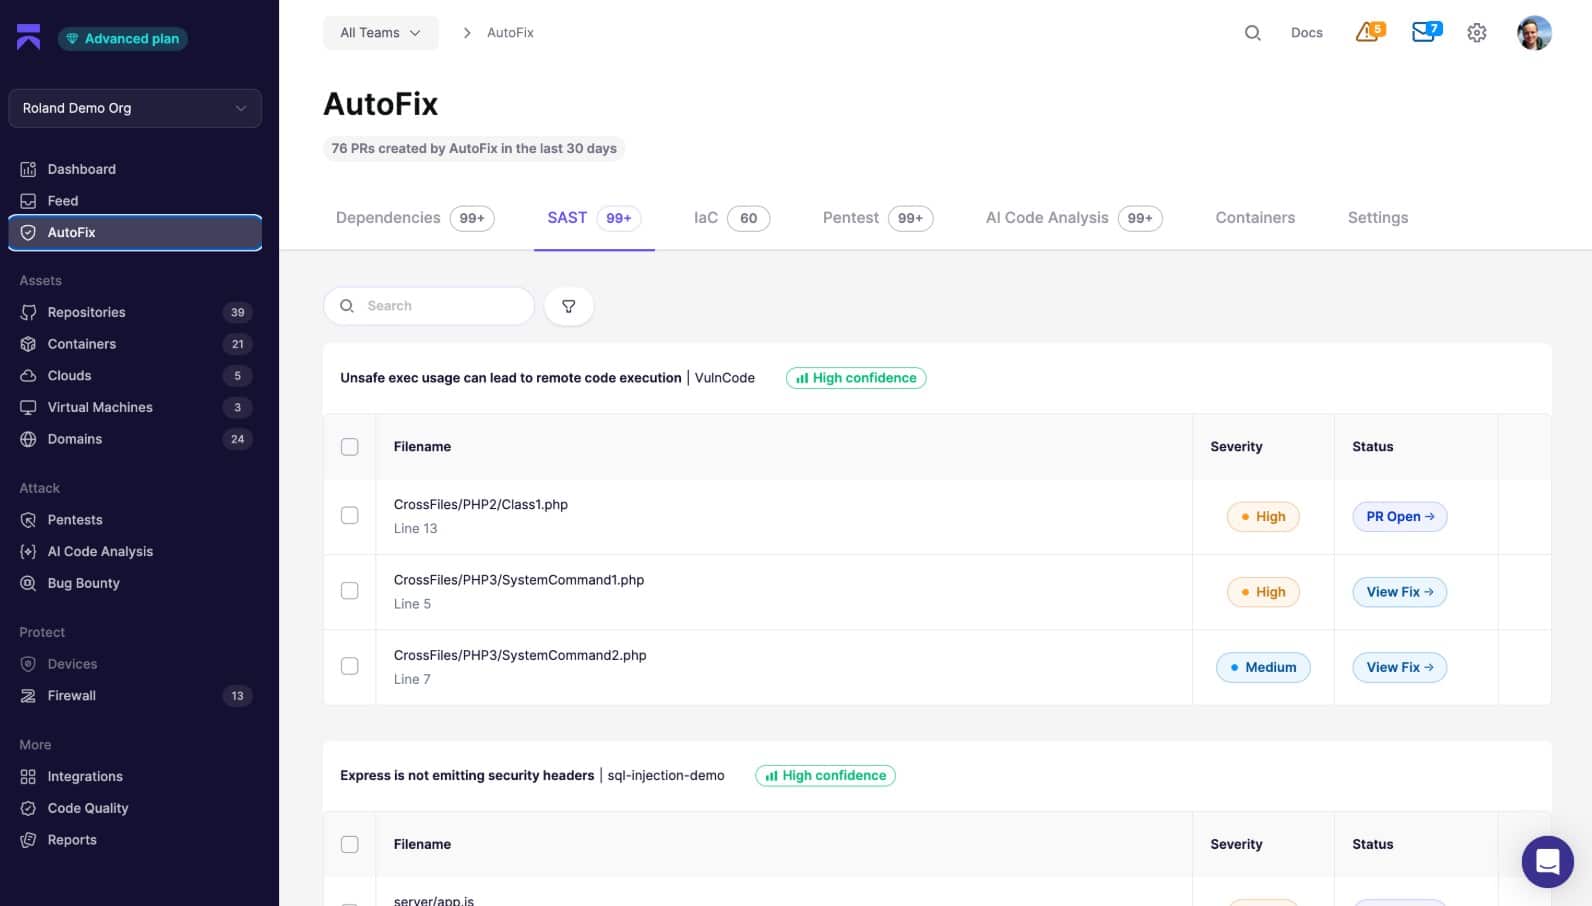The width and height of the screenshot is (1592, 906).
Task: Switch to the SAST tab
Action: pyautogui.click(x=594, y=218)
